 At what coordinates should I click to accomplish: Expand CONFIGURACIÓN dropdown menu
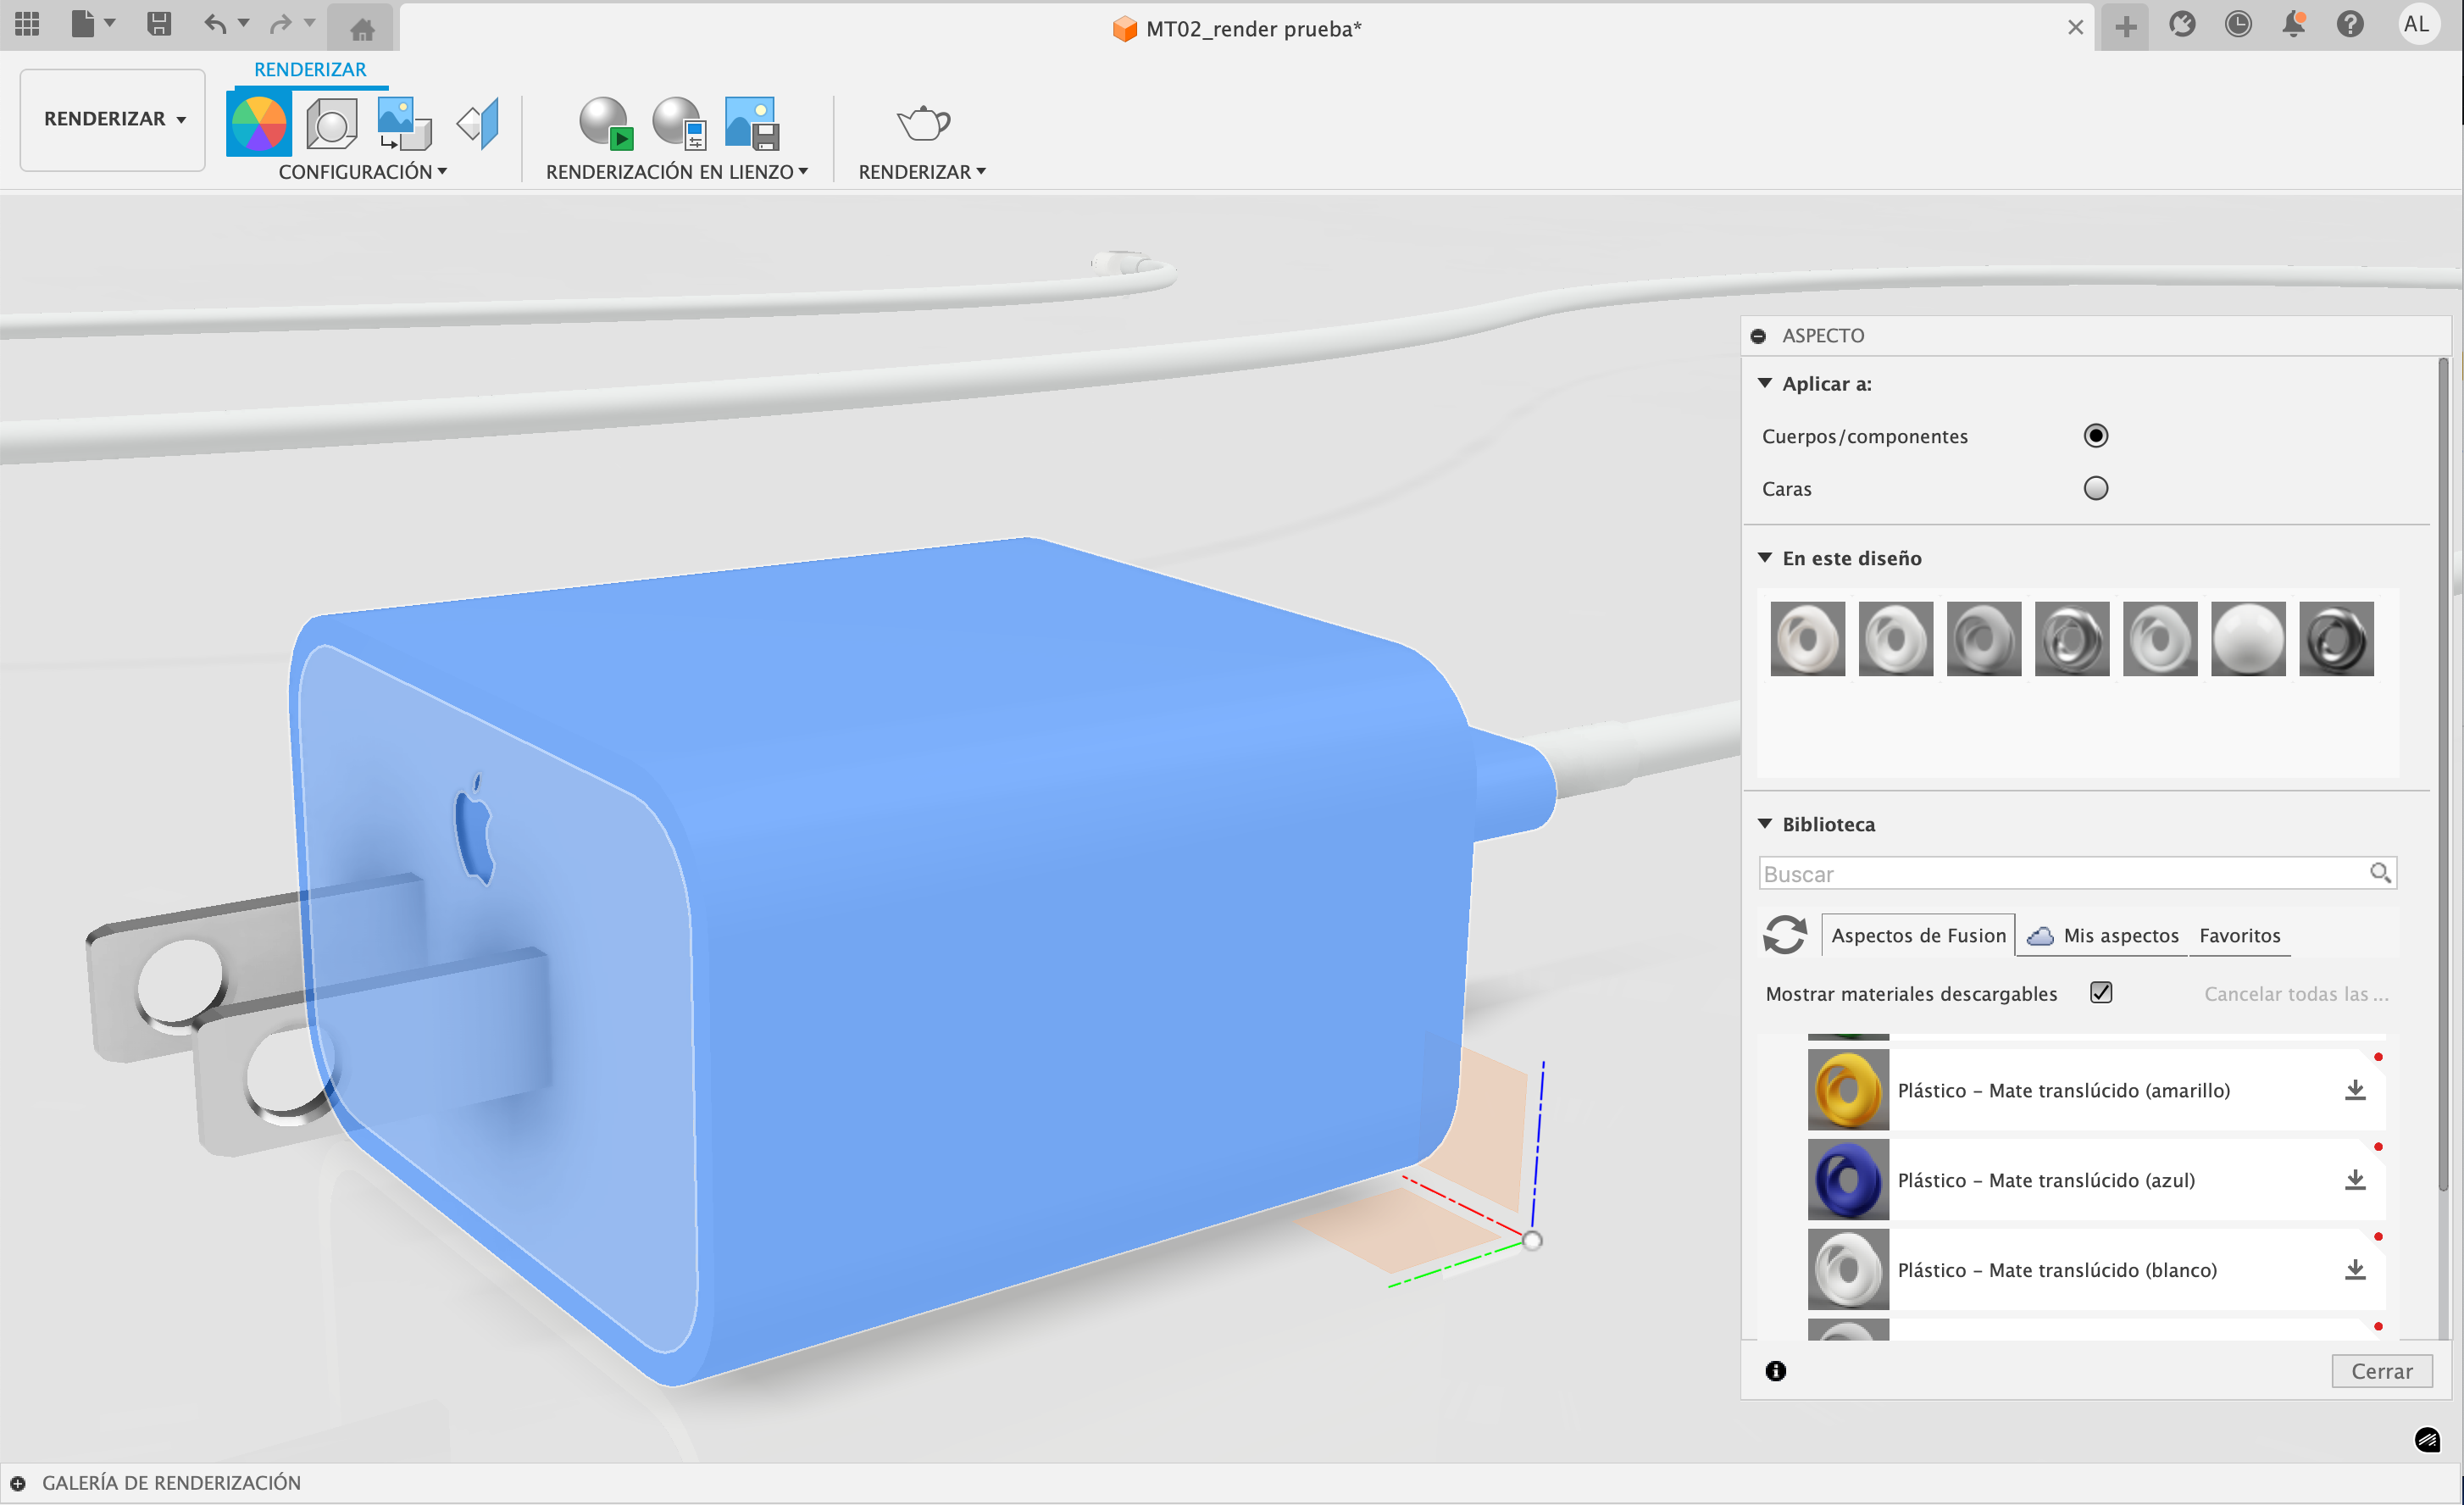[x=362, y=172]
